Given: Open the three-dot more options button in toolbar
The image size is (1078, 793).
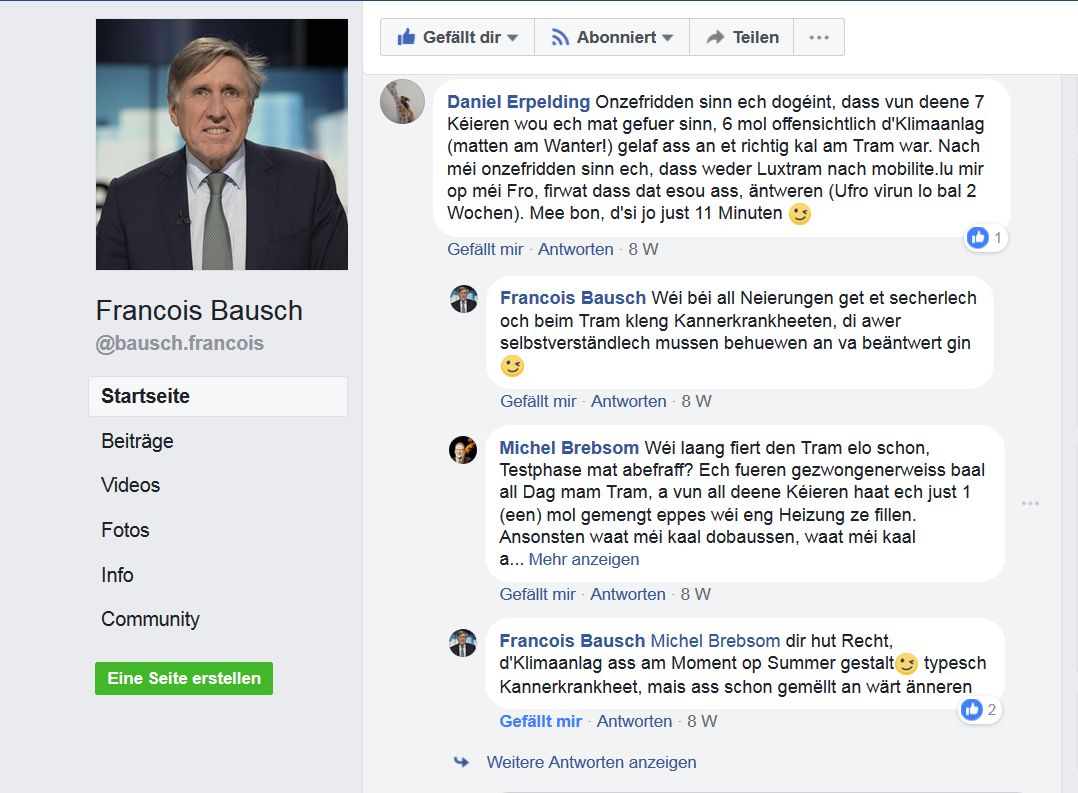Looking at the screenshot, I should (819, 37).
